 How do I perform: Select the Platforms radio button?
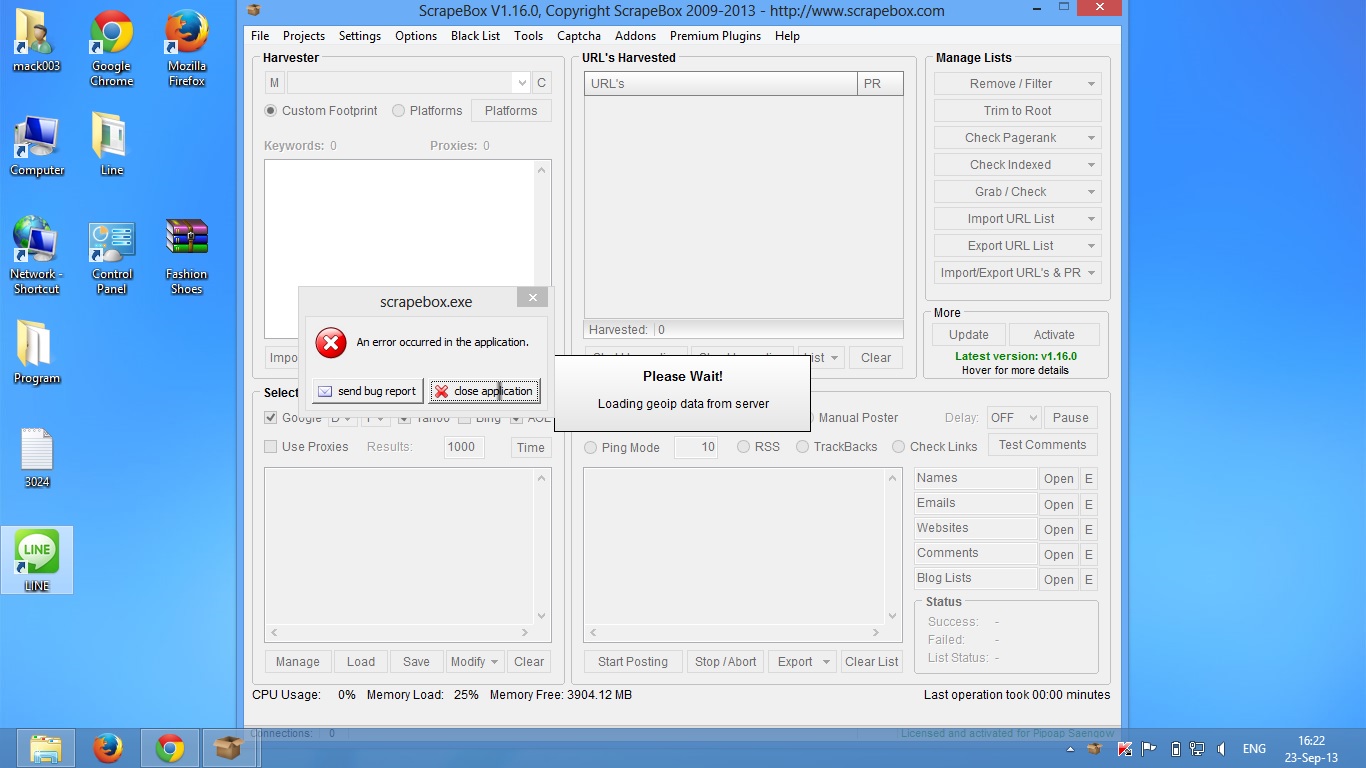point(399,111)
